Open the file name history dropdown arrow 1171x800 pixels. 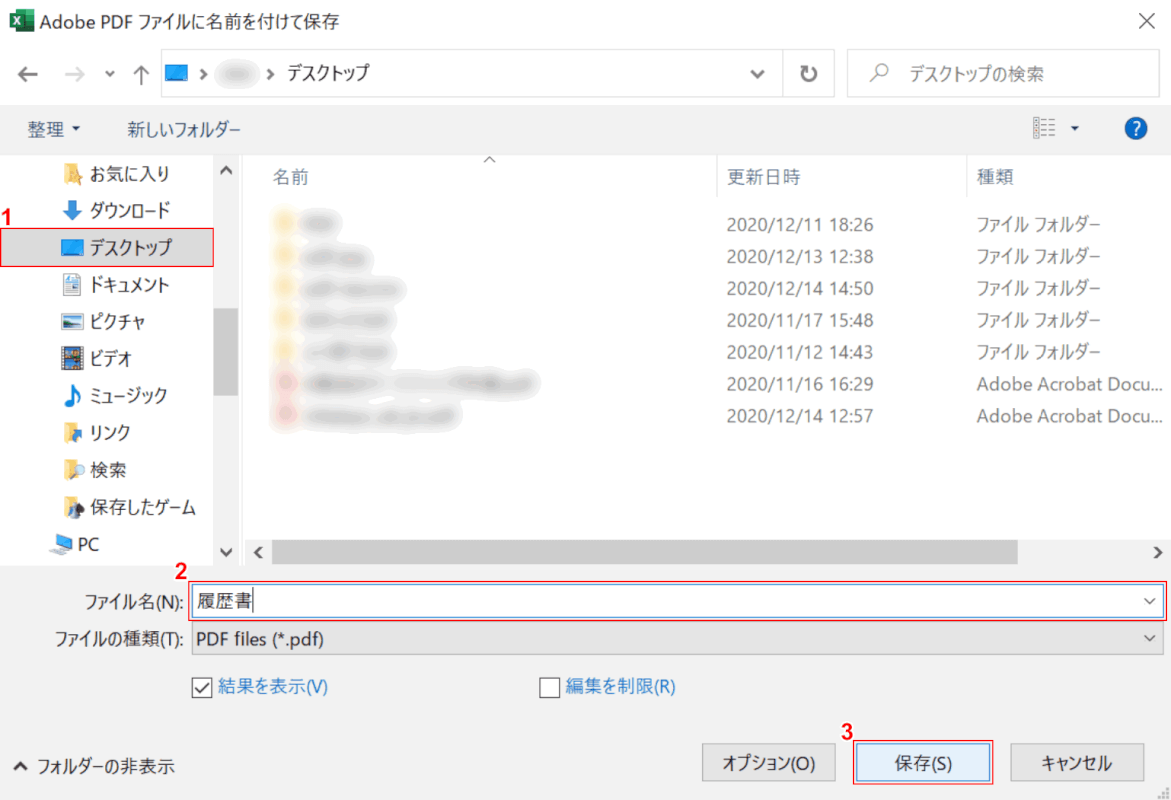tap(1147, 601)
